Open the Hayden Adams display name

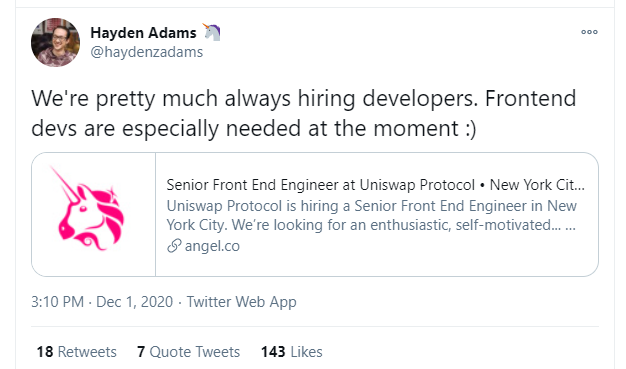point(143,33)
